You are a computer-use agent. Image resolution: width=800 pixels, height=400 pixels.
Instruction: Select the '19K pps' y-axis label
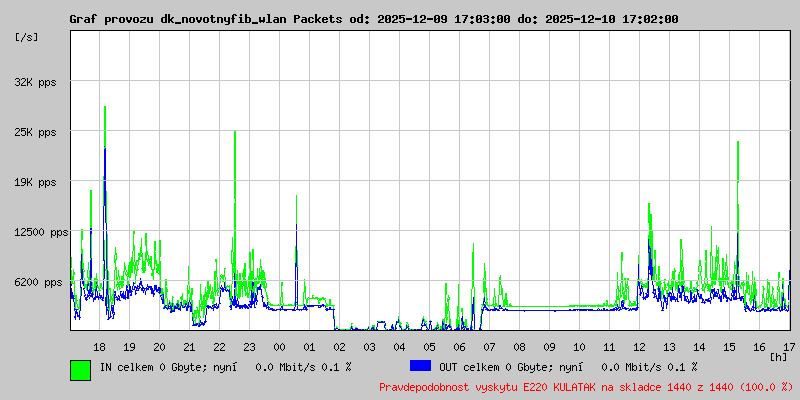pyautogui.click(x=36, y=182)
